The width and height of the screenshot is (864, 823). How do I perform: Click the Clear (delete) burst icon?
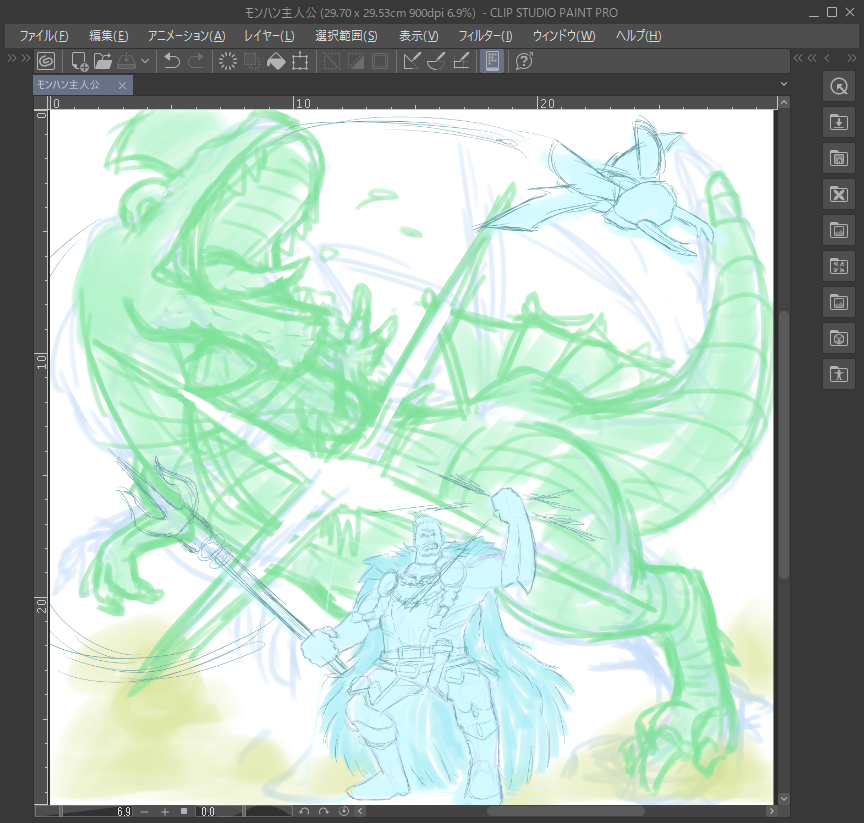click(228, 61)
